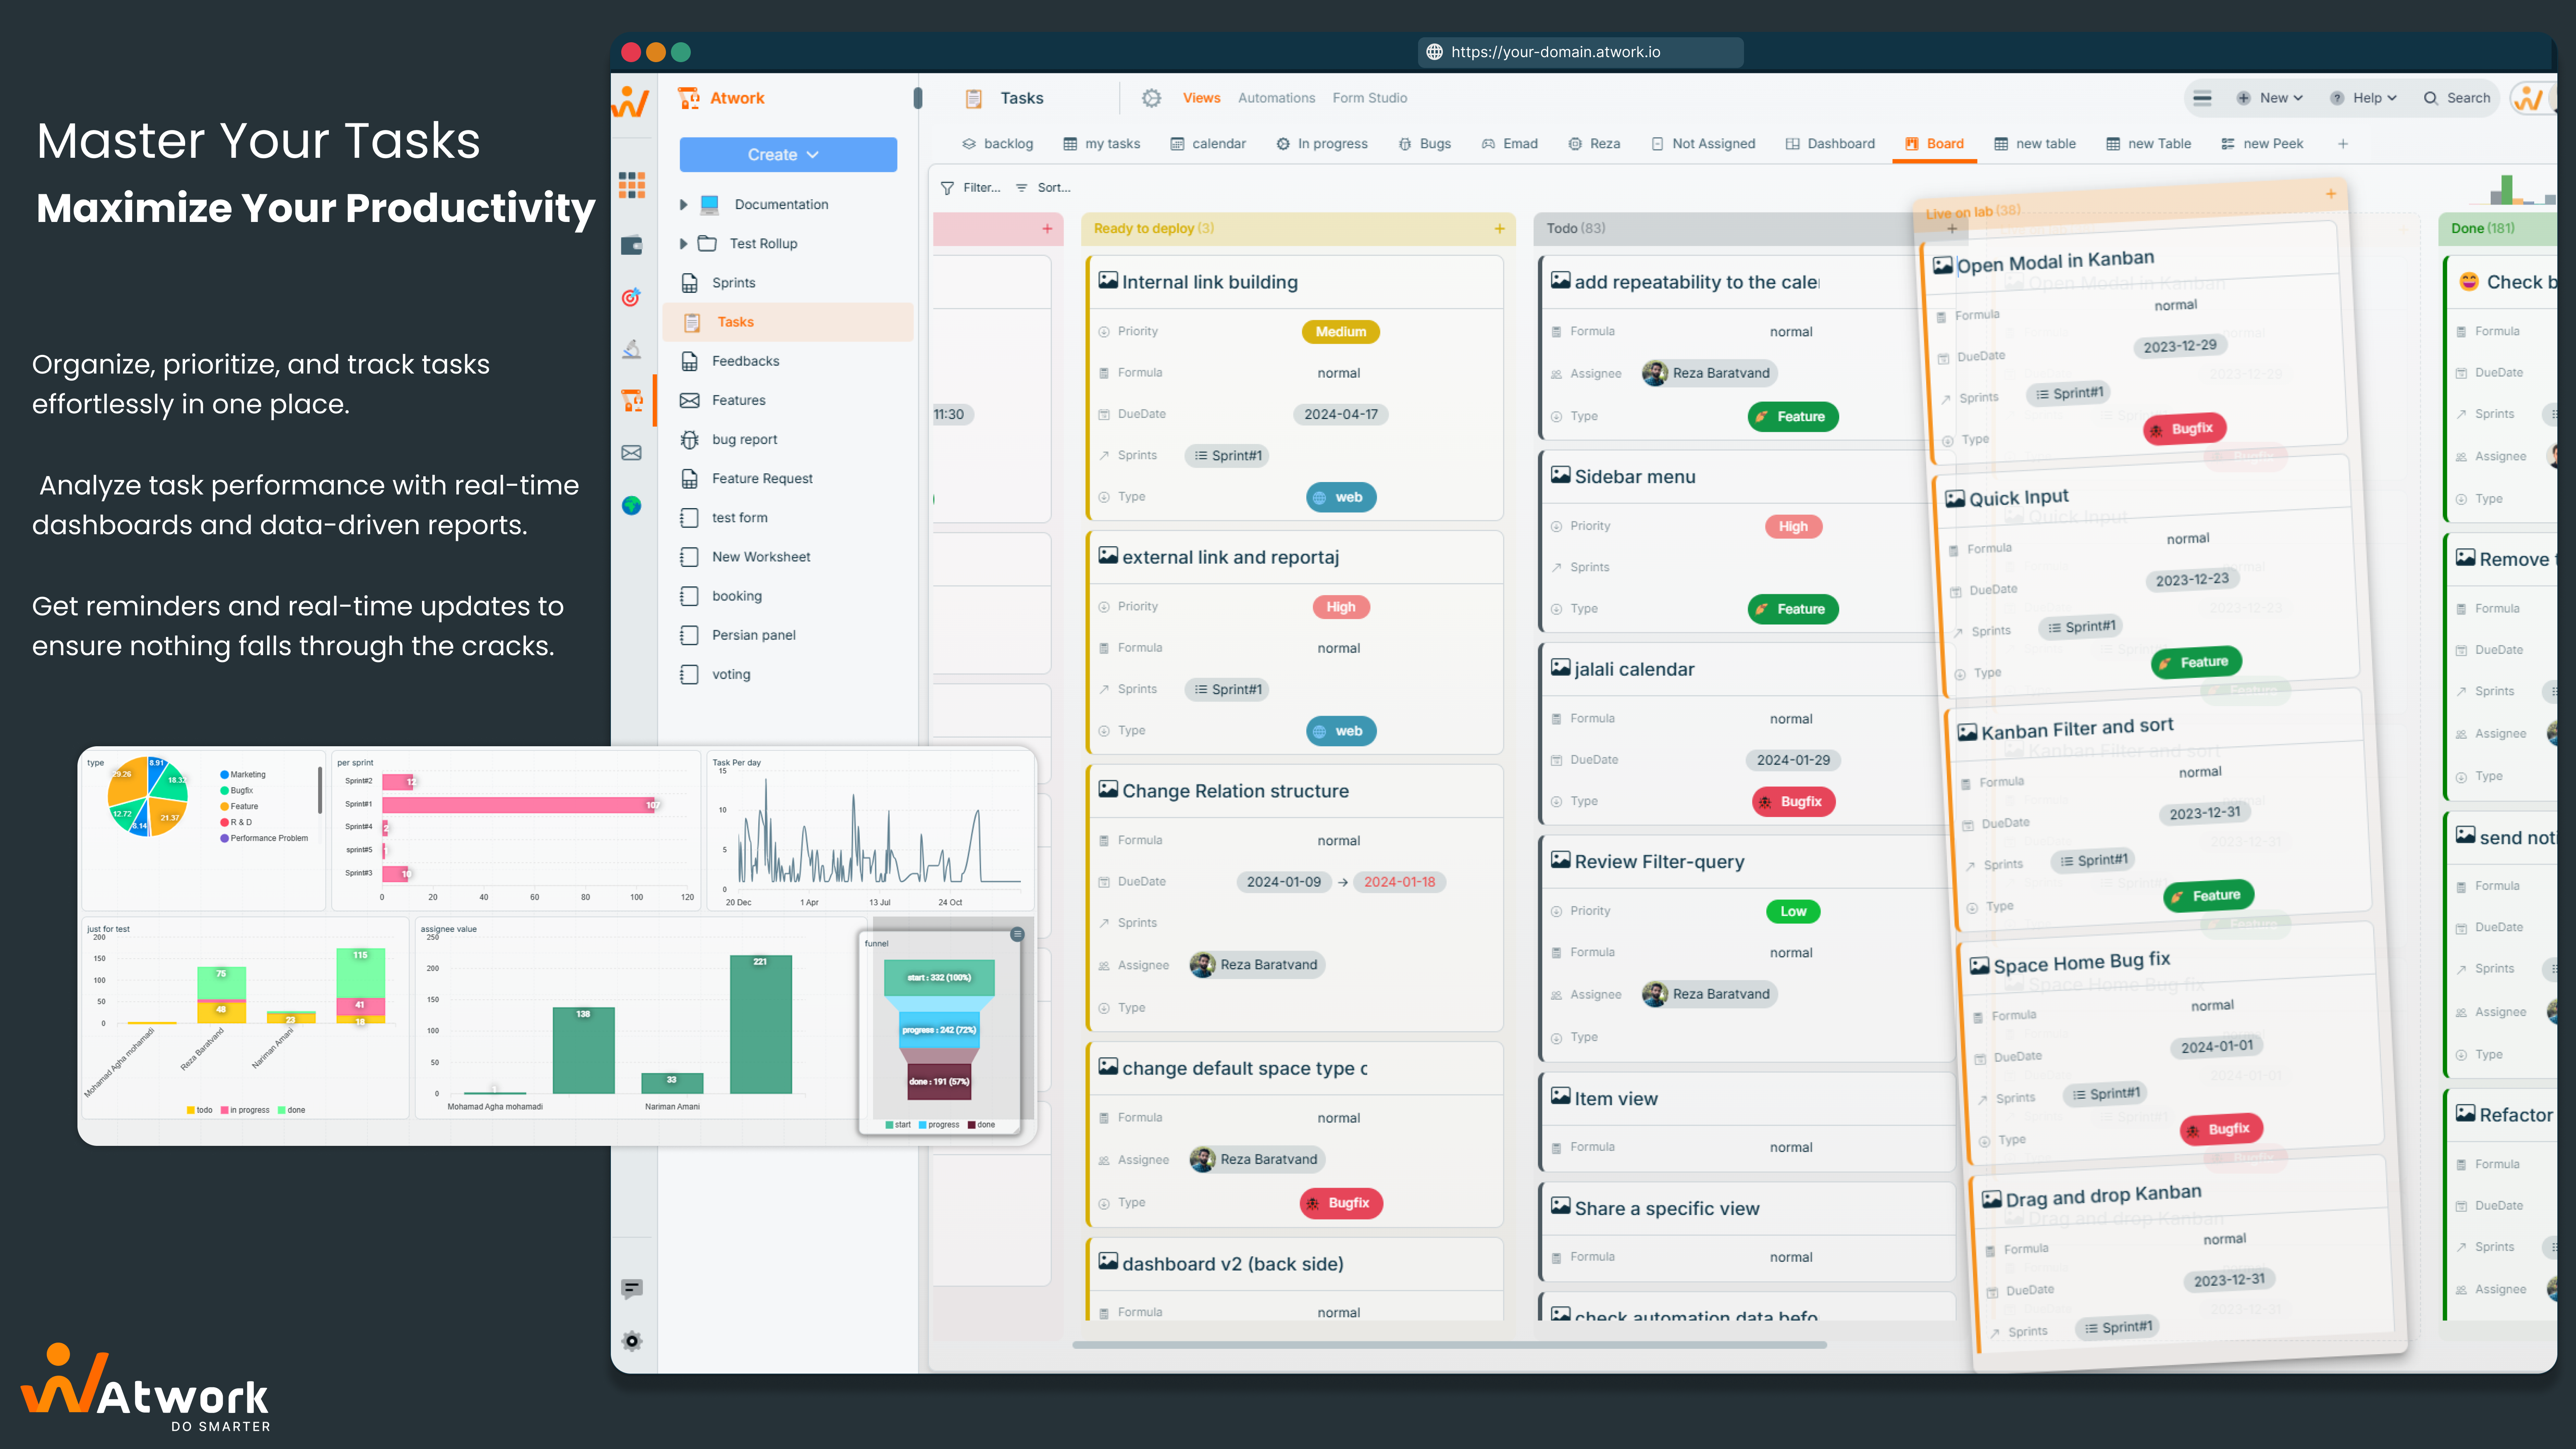The image size is (2576, 1449).
Task: Click the target goal icon in left rail
Action: [632, 297]
